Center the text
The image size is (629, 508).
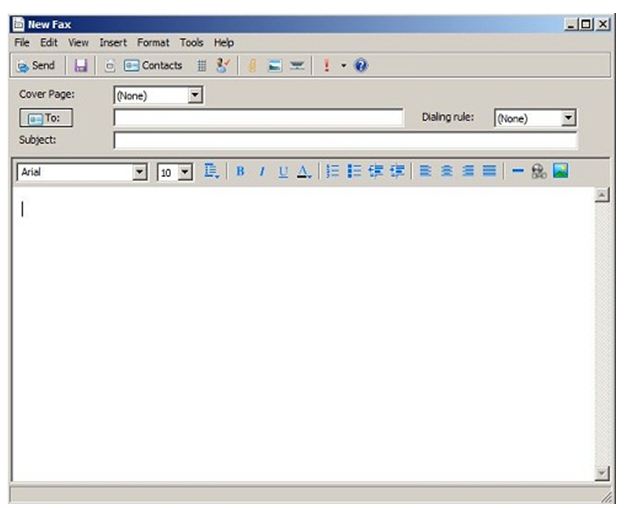click(446, 171)
